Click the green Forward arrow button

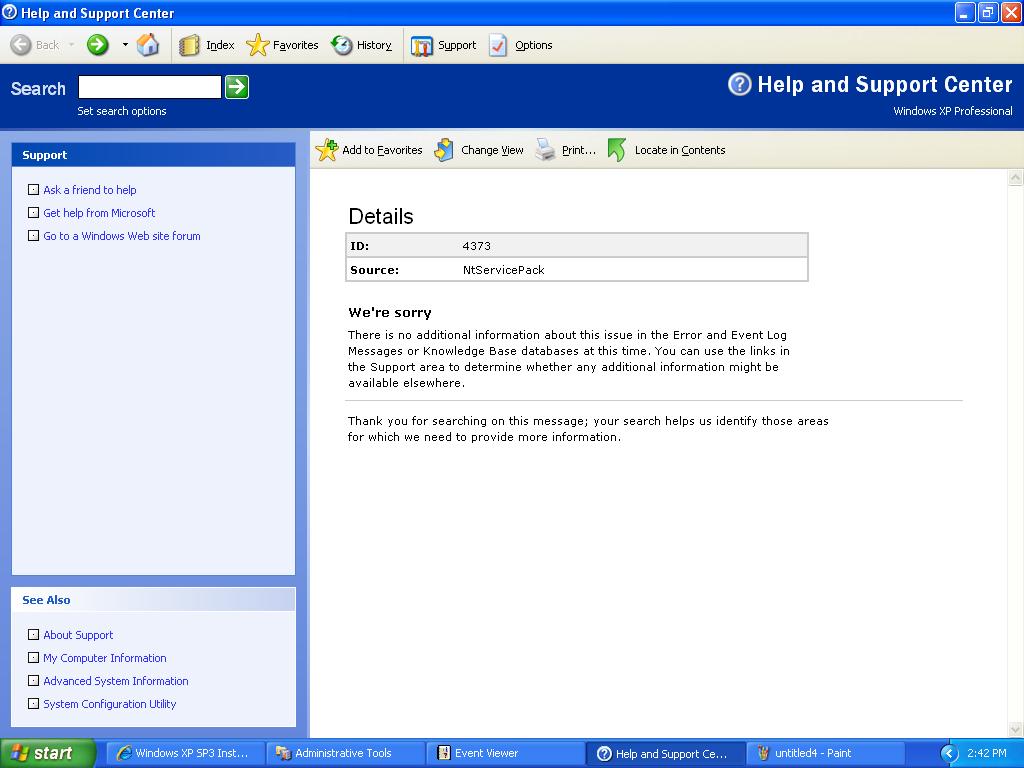coord(97,45)
